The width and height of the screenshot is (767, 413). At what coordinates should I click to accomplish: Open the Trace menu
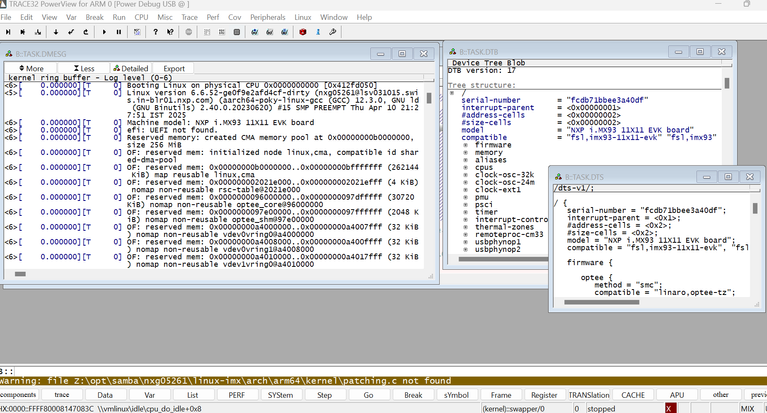tap(189, 17)
